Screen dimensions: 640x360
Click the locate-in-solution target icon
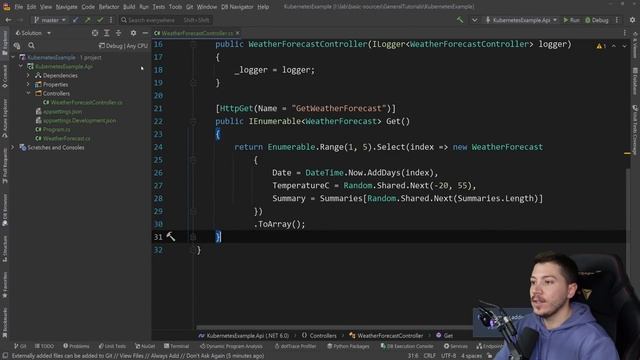95,33
